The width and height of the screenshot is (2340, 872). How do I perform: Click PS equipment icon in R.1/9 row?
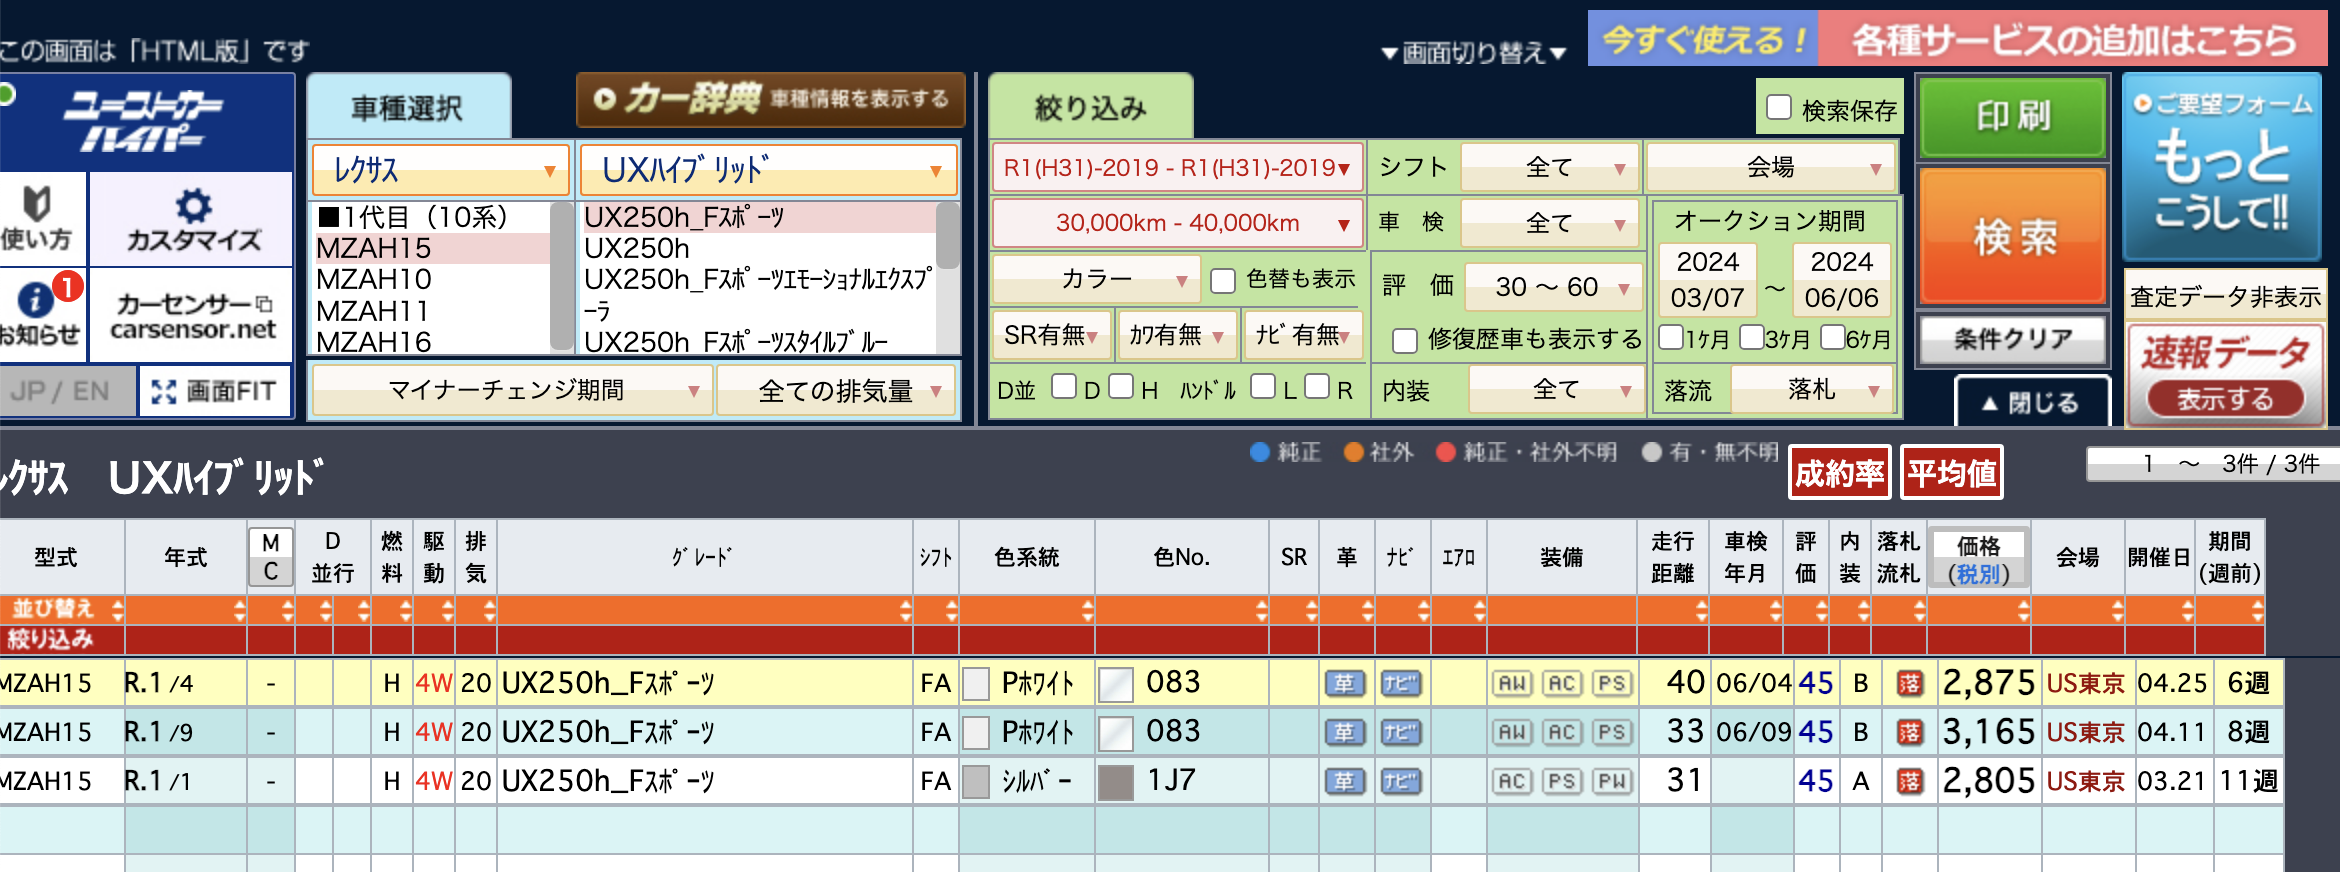pos(1611,733)
